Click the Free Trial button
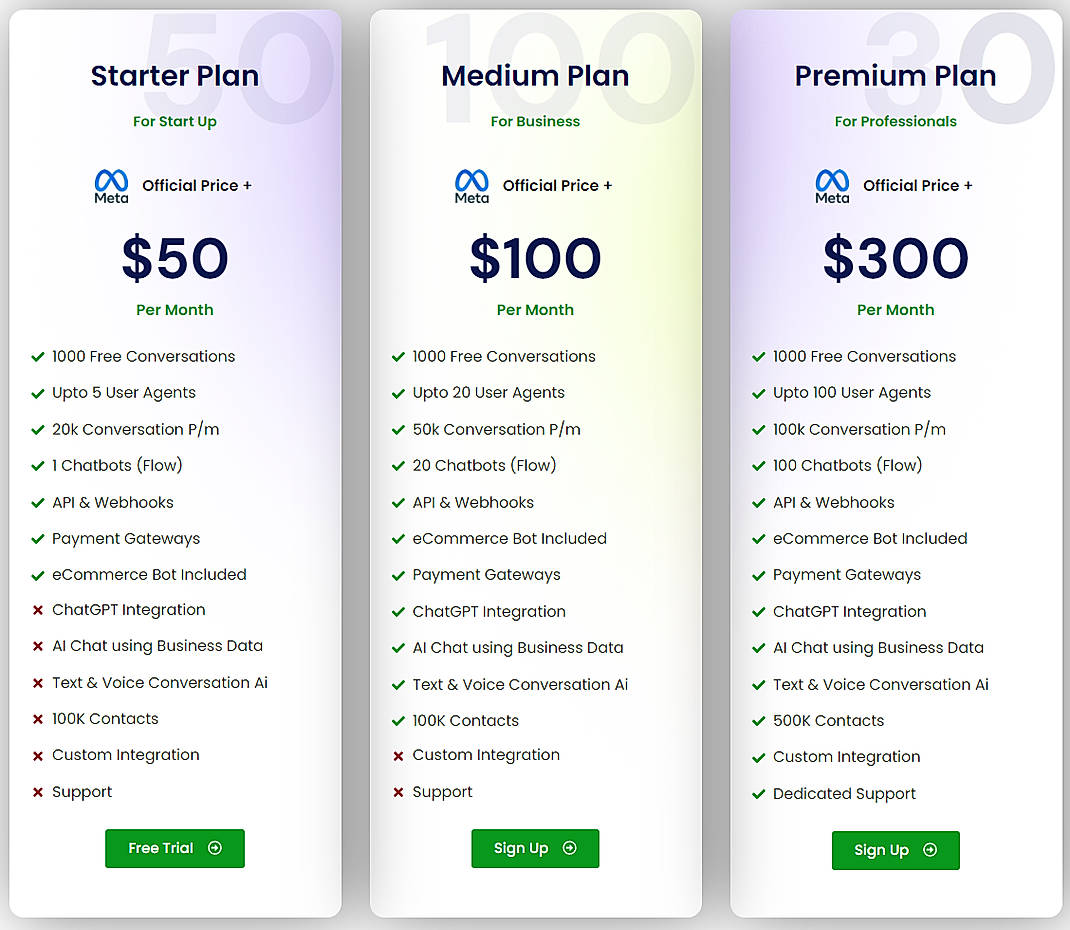 click(x=175, y=847)
